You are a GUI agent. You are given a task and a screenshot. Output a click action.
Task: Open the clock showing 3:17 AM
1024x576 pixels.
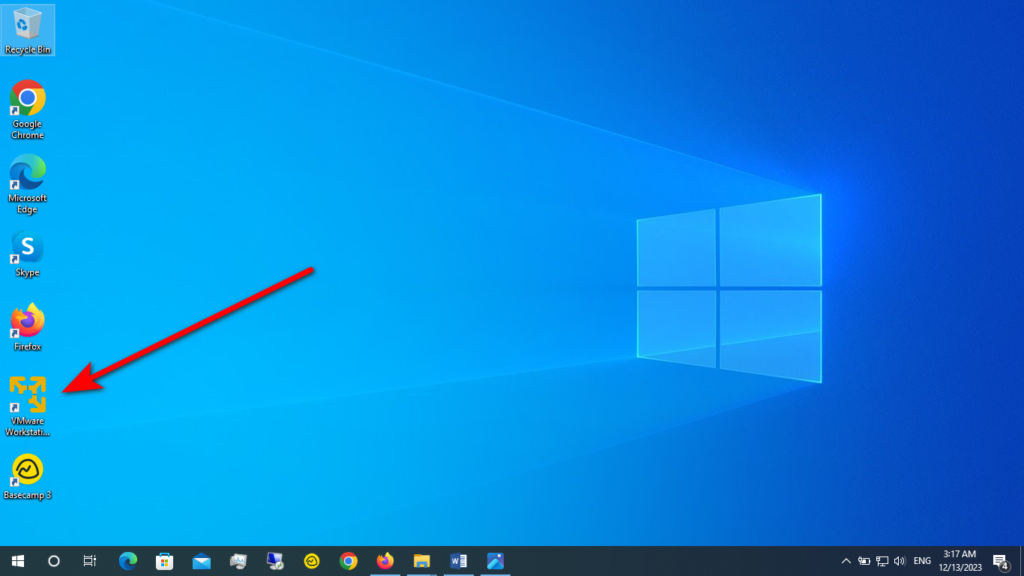960,561
